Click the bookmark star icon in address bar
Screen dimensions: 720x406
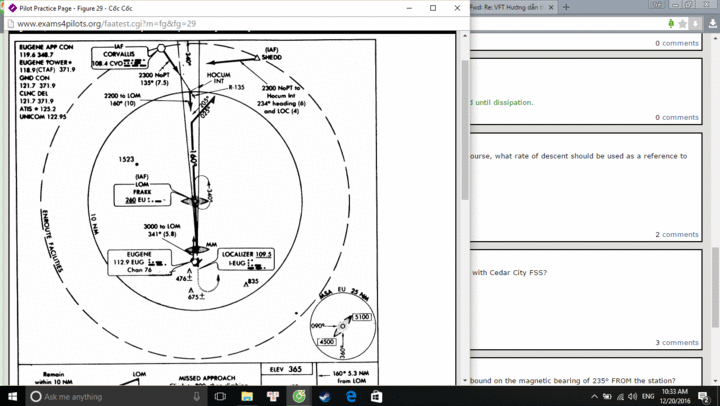click(x=683, y=23)
